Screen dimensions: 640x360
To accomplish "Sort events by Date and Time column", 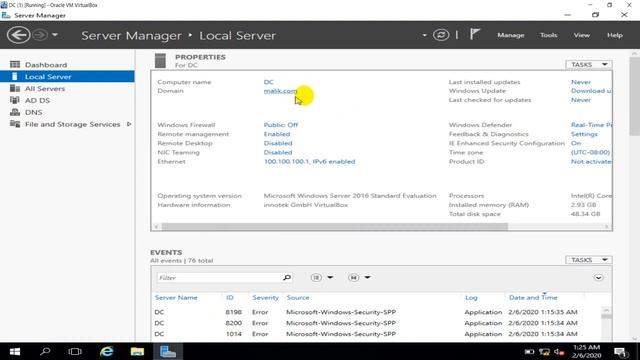I will [x=533, y=298].
